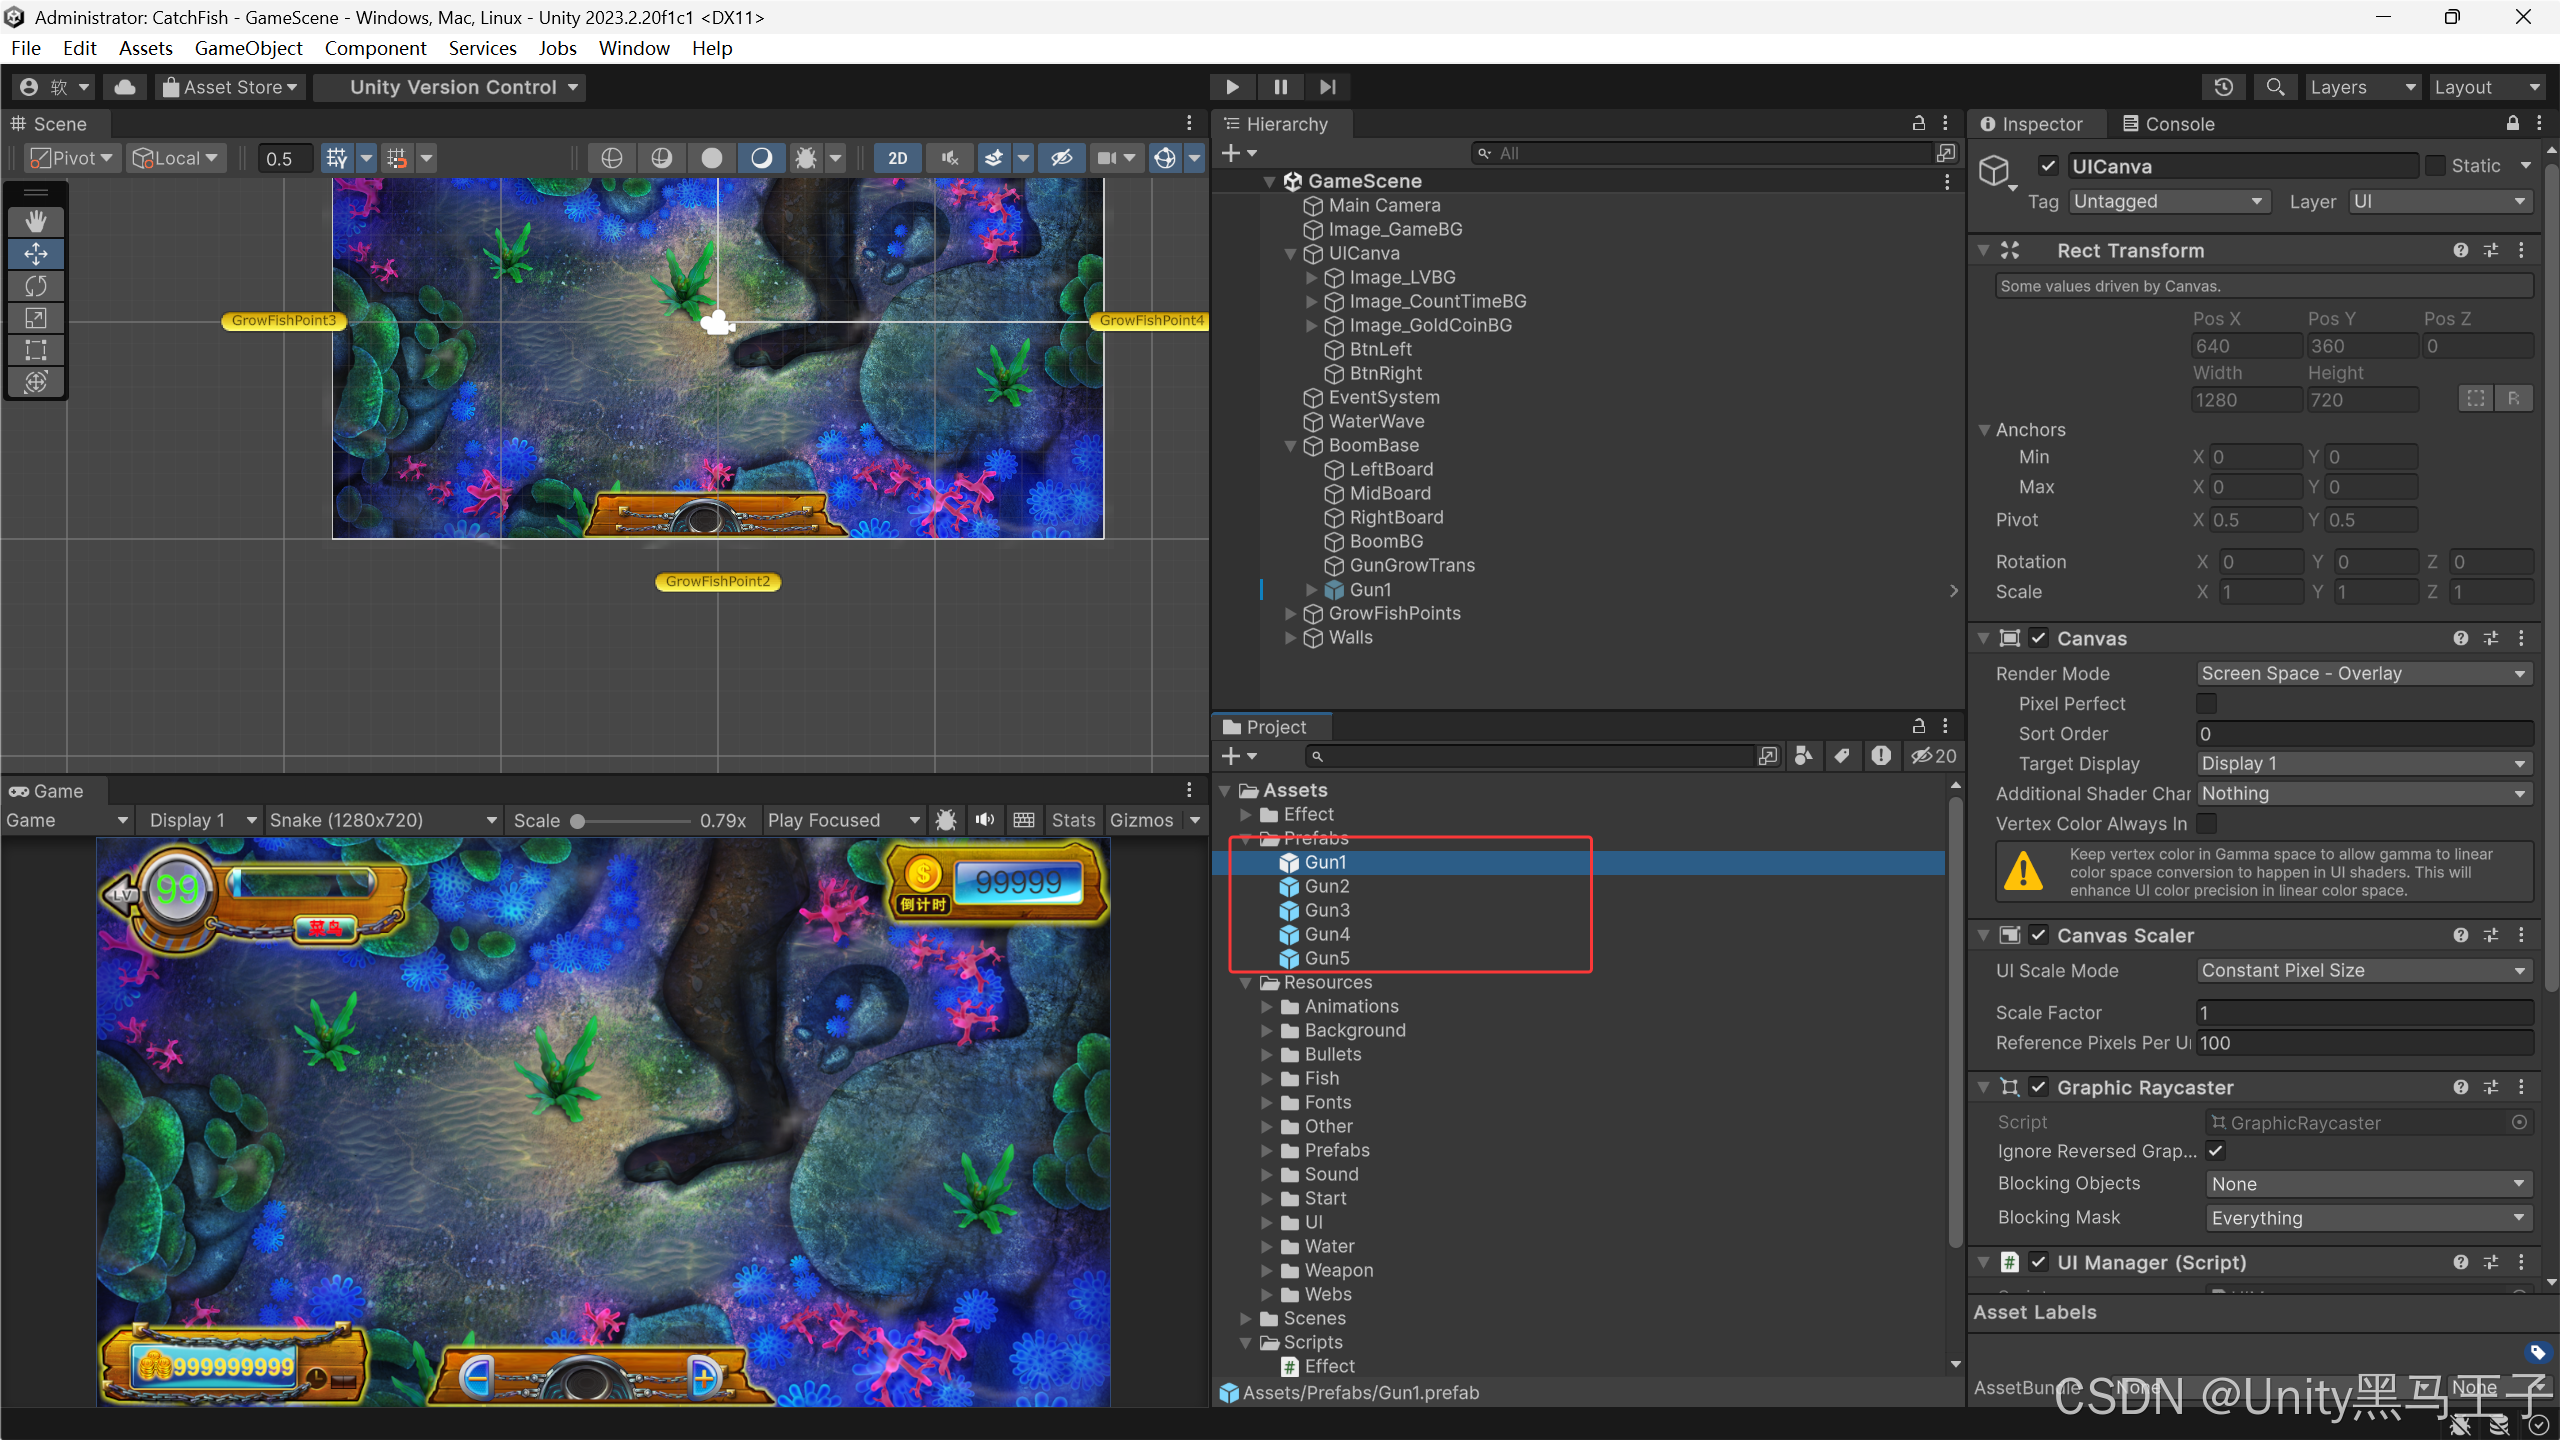Toggle 2D scene view mode
The image size is (2560, 1440).
tap(897, 158)
